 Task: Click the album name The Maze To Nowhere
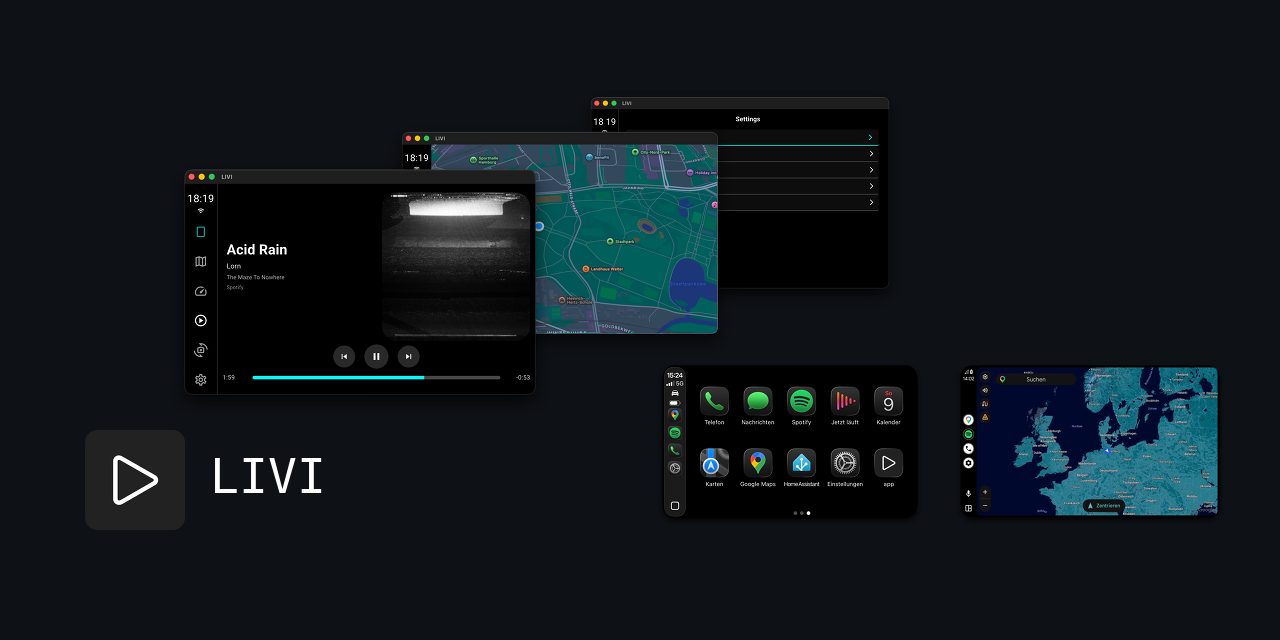(255, 277)
